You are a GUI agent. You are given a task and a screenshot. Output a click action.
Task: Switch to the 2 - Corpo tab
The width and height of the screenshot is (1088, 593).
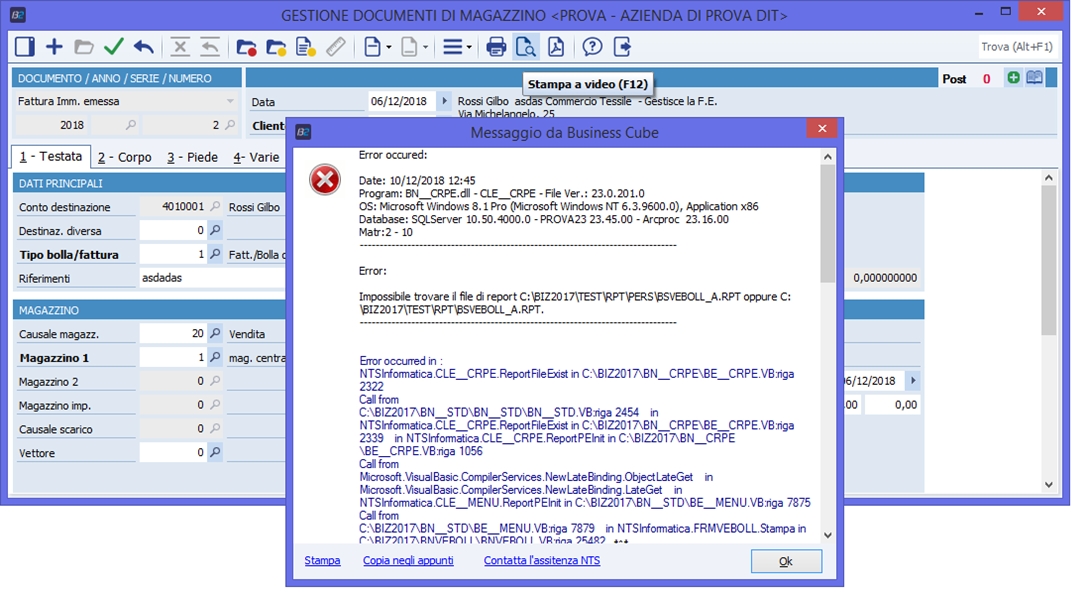[124, 157]
